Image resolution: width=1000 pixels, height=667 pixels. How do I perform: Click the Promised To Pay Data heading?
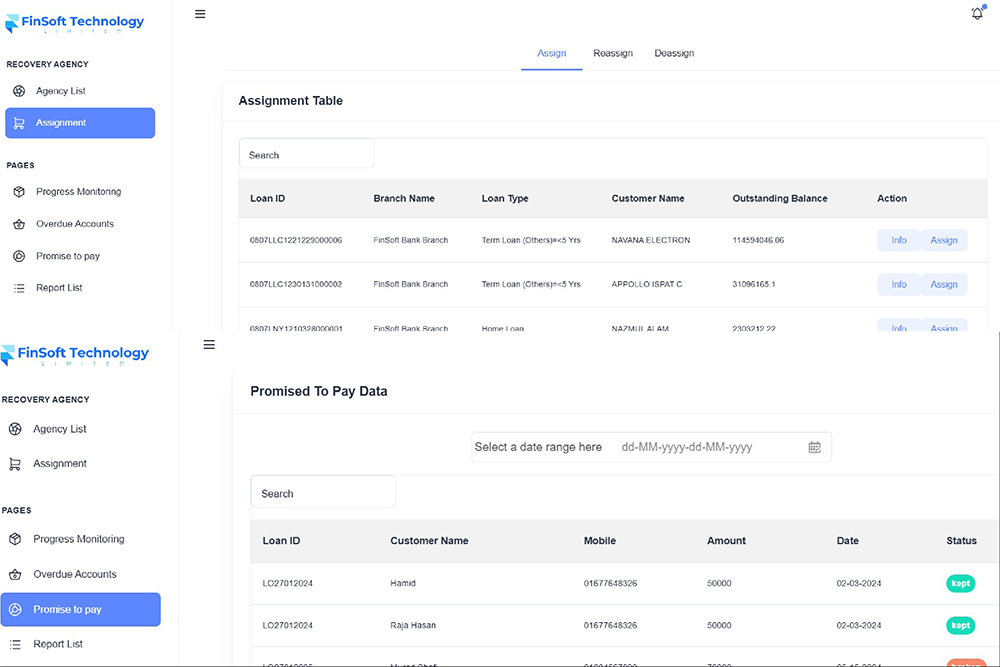(x=319, y=392)
